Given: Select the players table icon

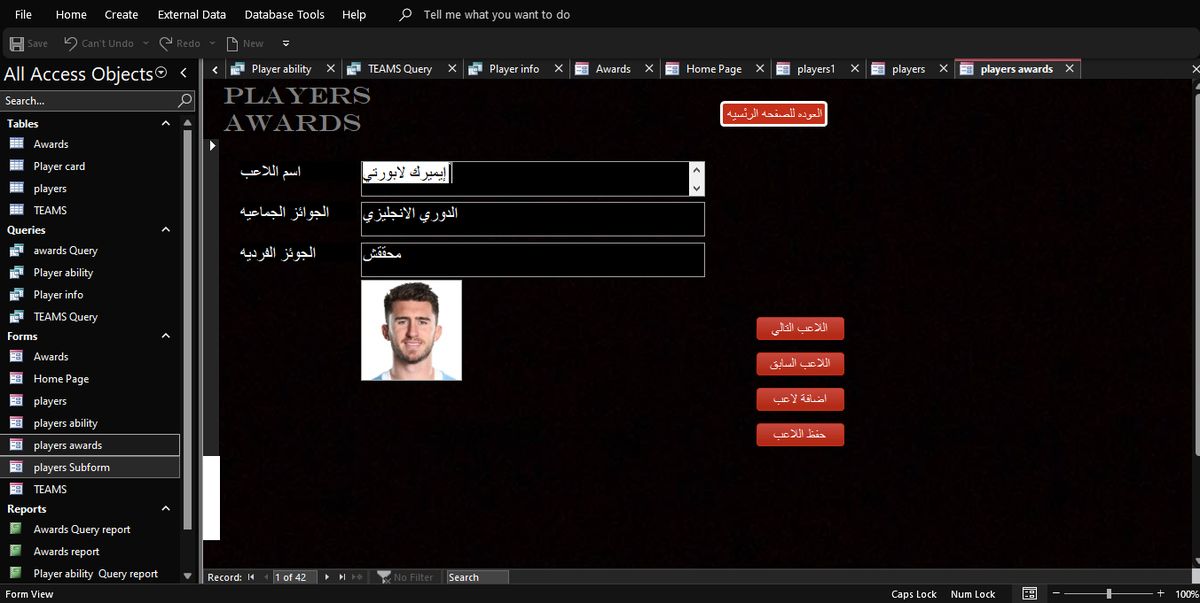Looking at the screenshot, I should [x=16, y=188].
